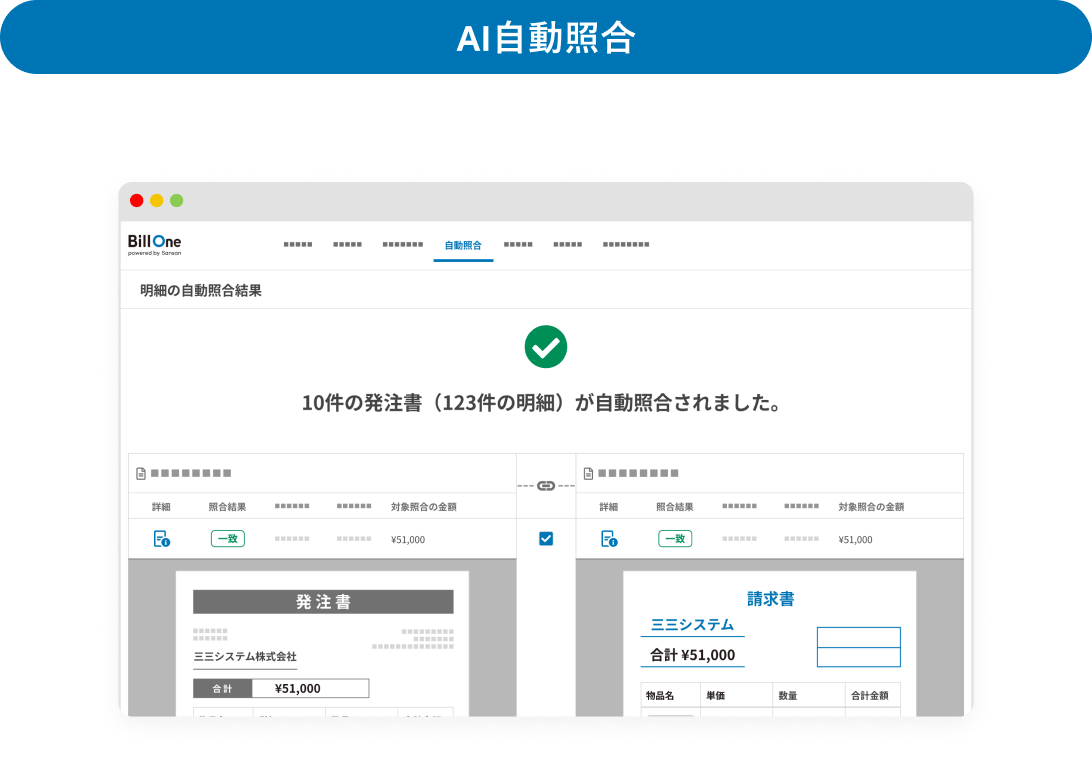Click 対象照合の金額 column header in invoice panel
This screenshot has width=1092, height=774.
871,506
